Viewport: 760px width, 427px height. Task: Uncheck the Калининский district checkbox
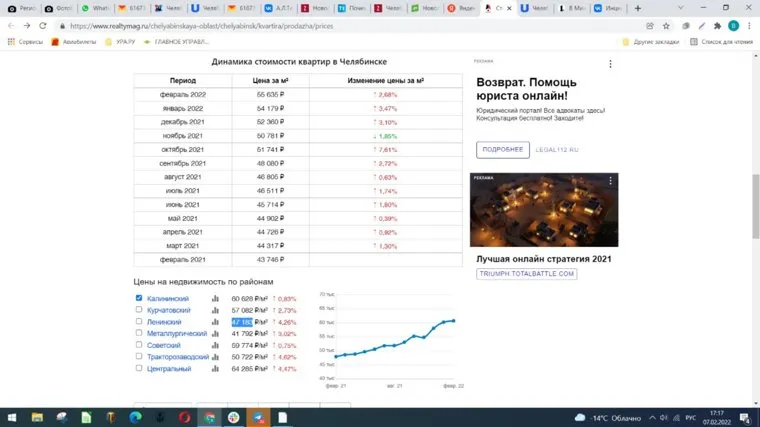click(139, 299)
